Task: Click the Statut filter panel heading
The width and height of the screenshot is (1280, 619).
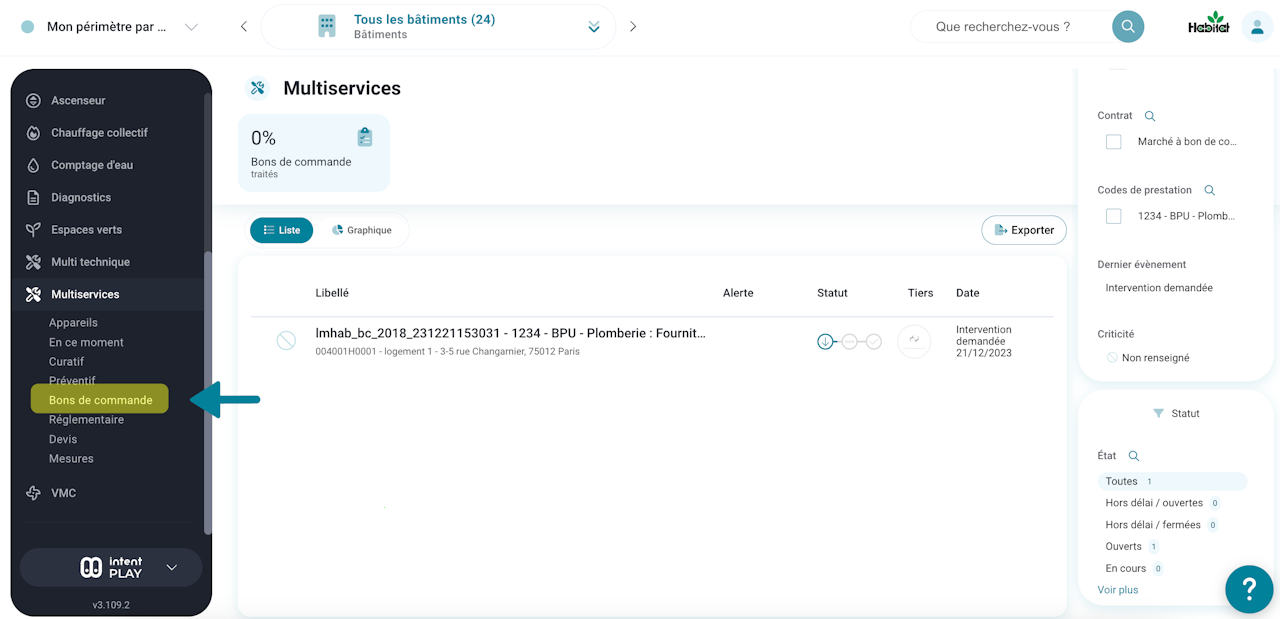Action: coord(1176,413)
